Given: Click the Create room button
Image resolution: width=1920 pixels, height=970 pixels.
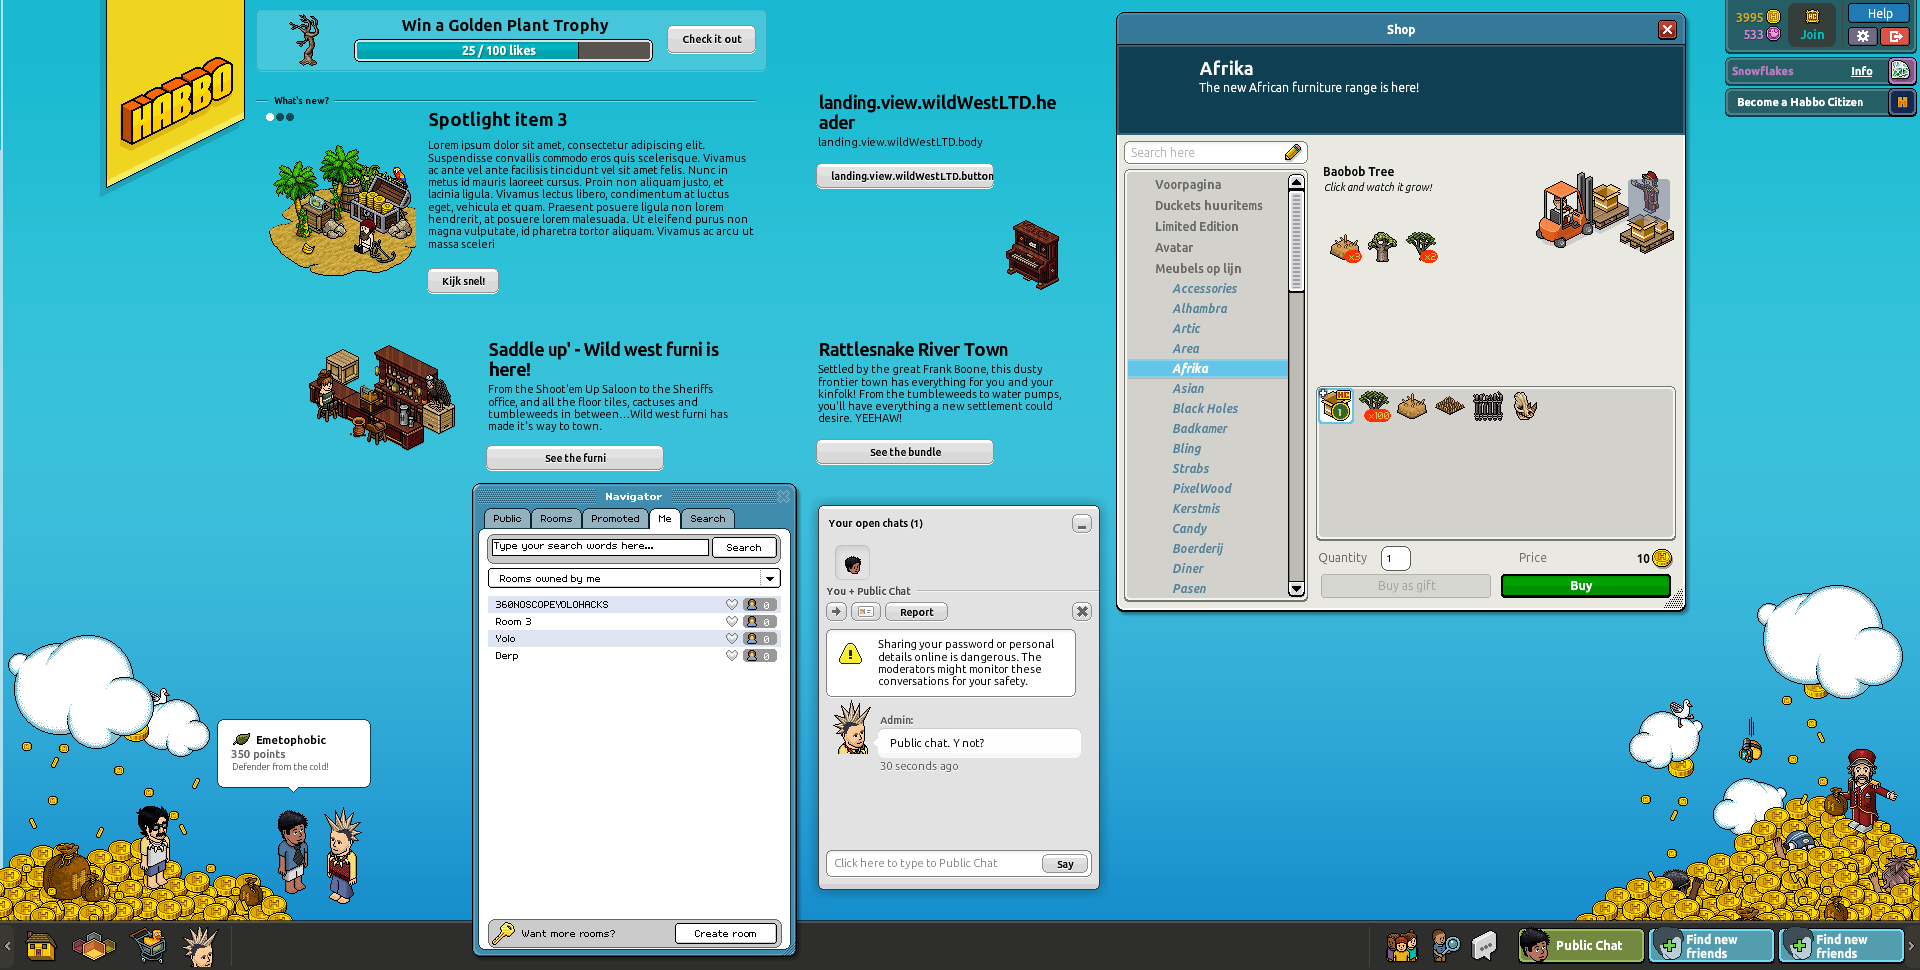Looking at the screenshot, I should click(x=725, y=933).
